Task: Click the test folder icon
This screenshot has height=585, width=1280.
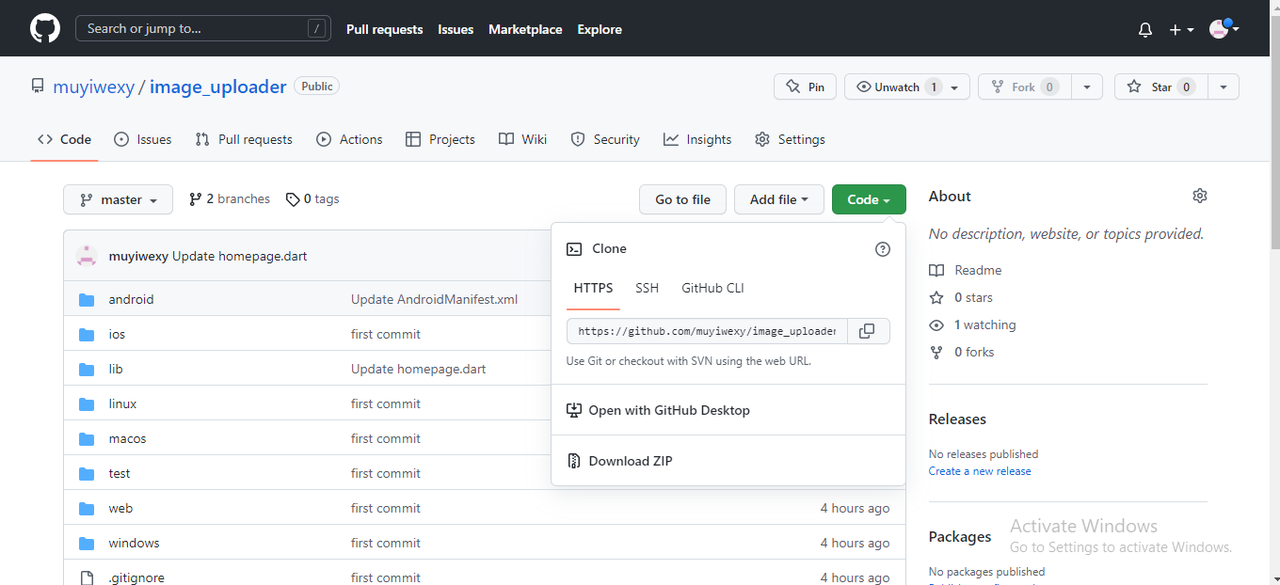Action: click(87, 474)
